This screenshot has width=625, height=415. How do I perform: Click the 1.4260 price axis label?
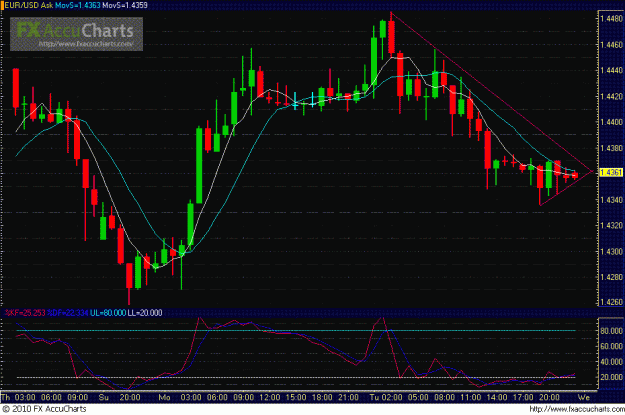(x=611, y=302)
